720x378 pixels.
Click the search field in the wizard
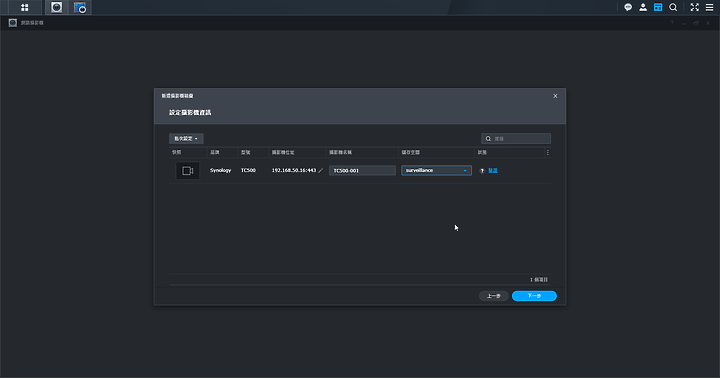[516, 139]
